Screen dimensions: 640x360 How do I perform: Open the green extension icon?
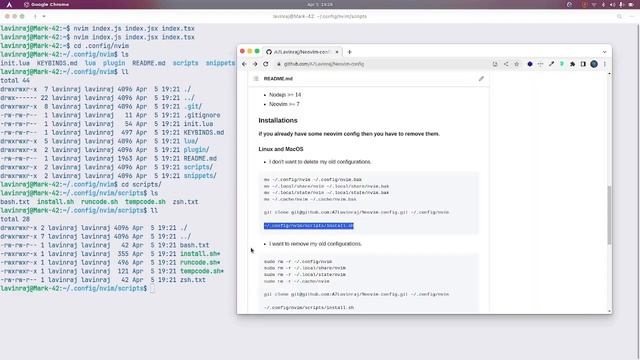coord(562,64)
